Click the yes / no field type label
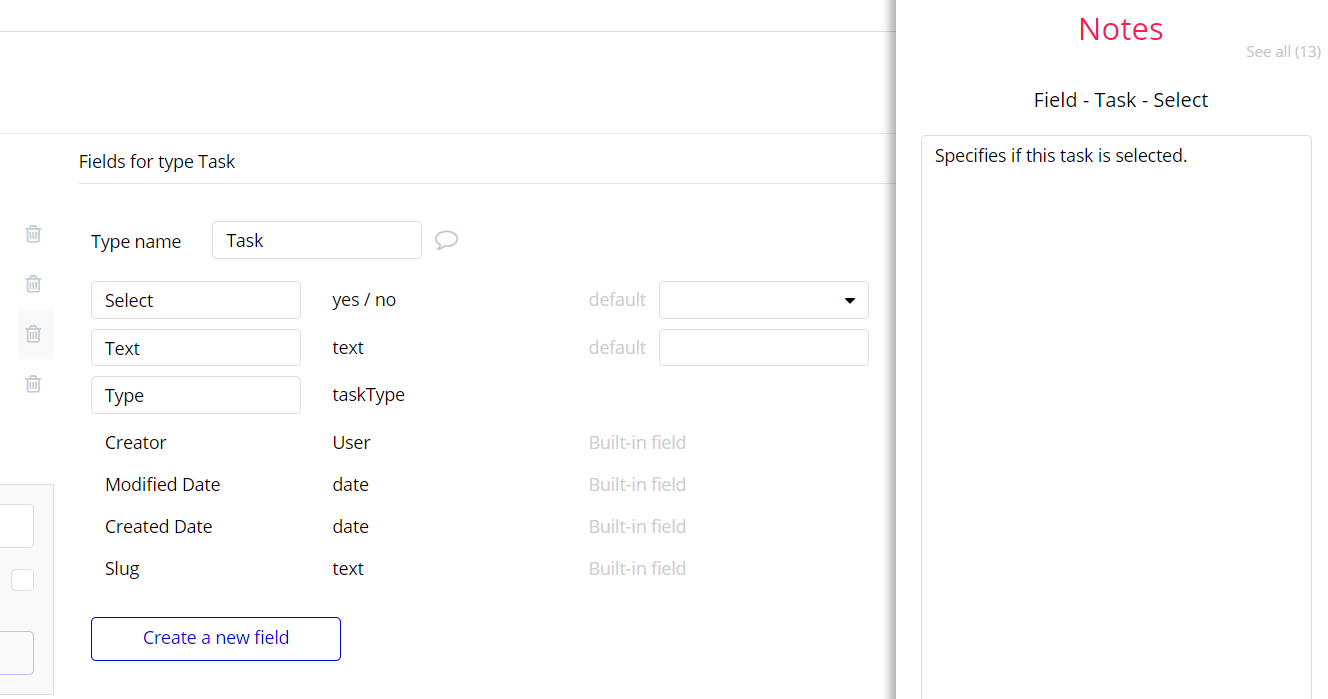1328x699 pixels. (x=364, y=300)
